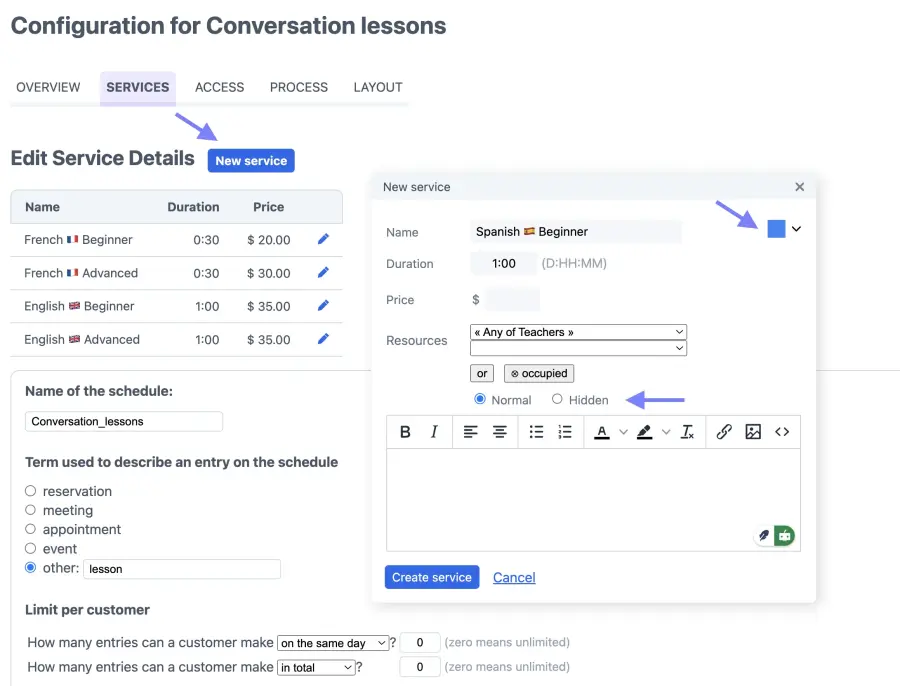Viewport: 900px width, 686px height.
Task: Edit the French Beginner service pencil icon
Action: tap(323, 239)
